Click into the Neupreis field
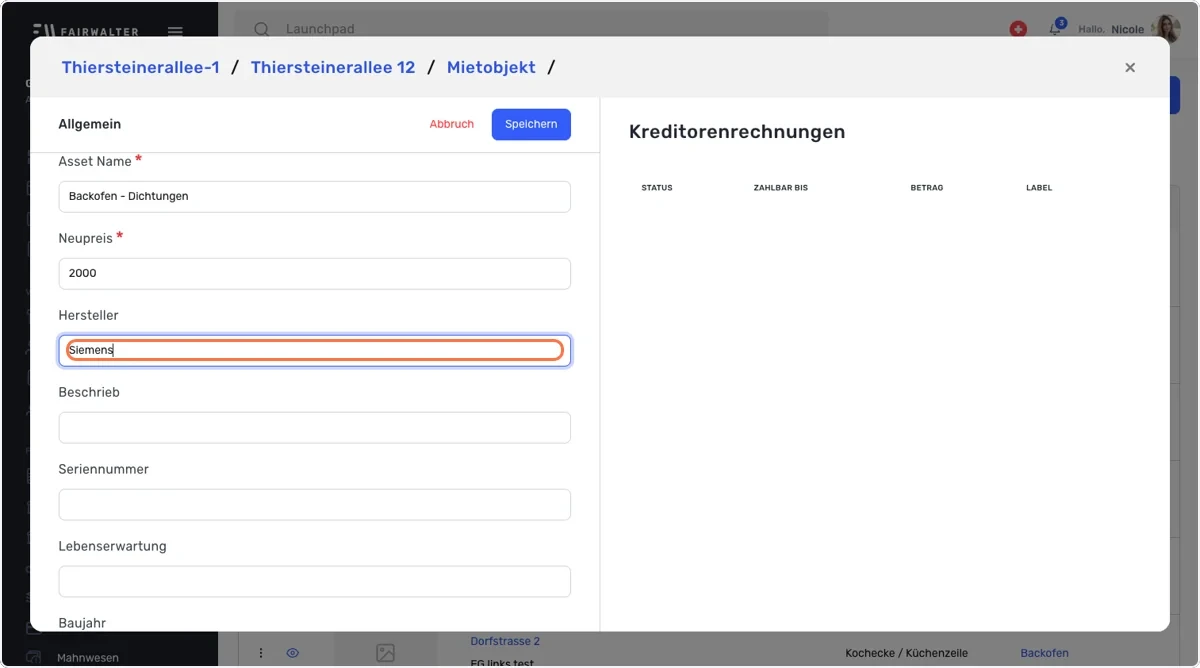Image resolution: width=1200 pixels, height=668 pixels. click(x=315, y=273)
